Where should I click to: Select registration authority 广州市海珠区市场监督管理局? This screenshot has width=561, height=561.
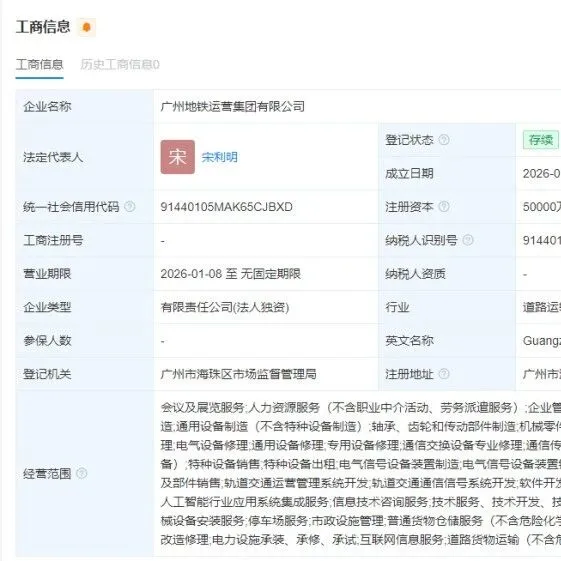point(238,374)
